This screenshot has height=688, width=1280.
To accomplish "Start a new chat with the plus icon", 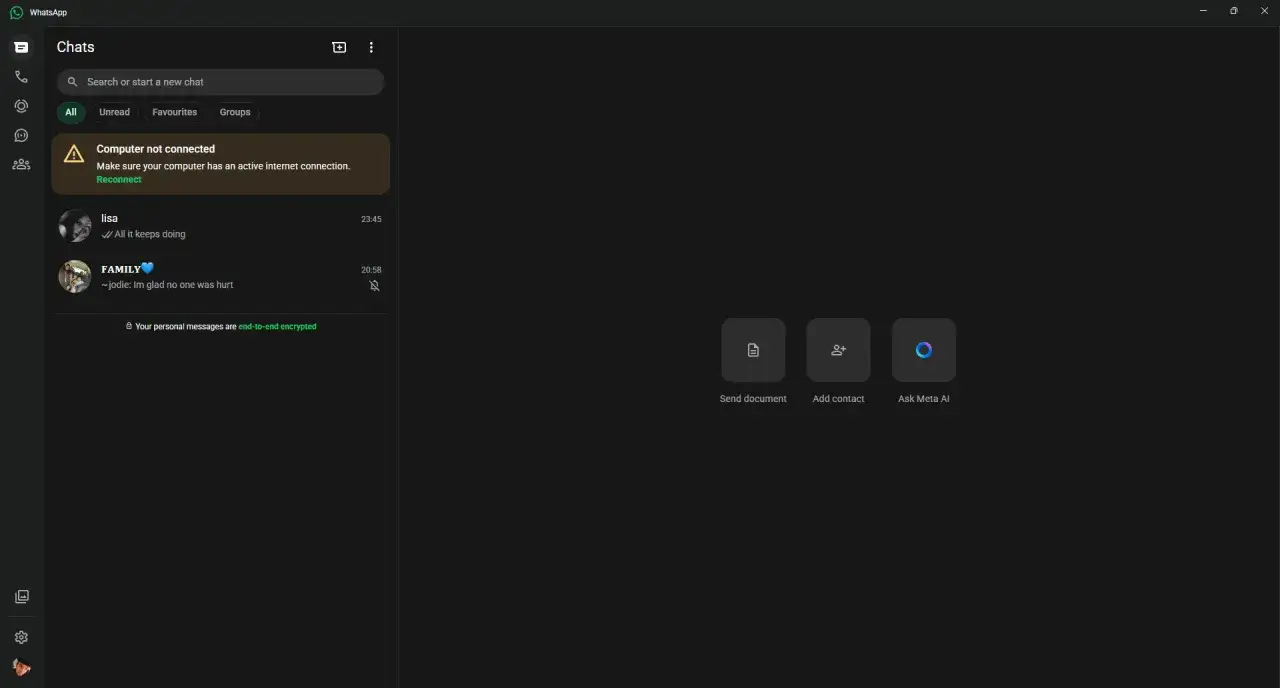I will pyautogui.click(x=339, y=47).
